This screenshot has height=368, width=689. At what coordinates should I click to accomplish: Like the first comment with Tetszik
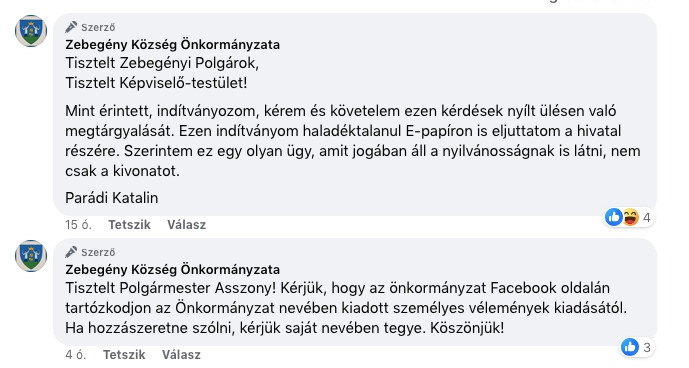[129, 225]
